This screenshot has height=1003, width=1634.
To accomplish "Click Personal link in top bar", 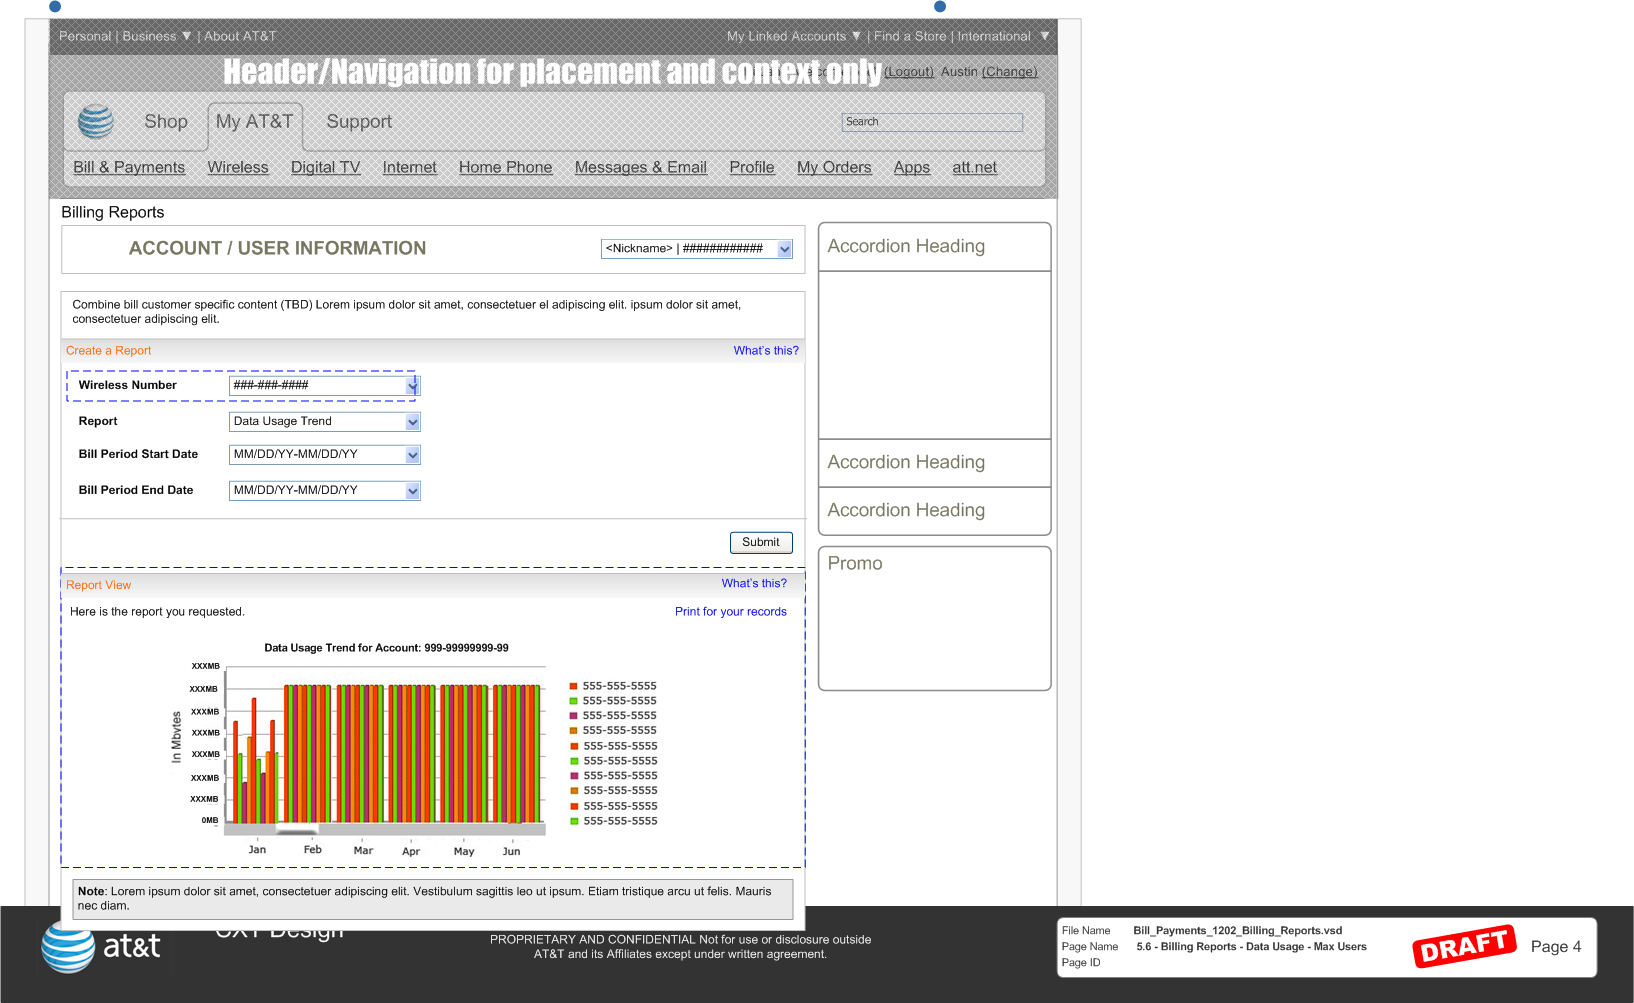I will tap(85, 36).
